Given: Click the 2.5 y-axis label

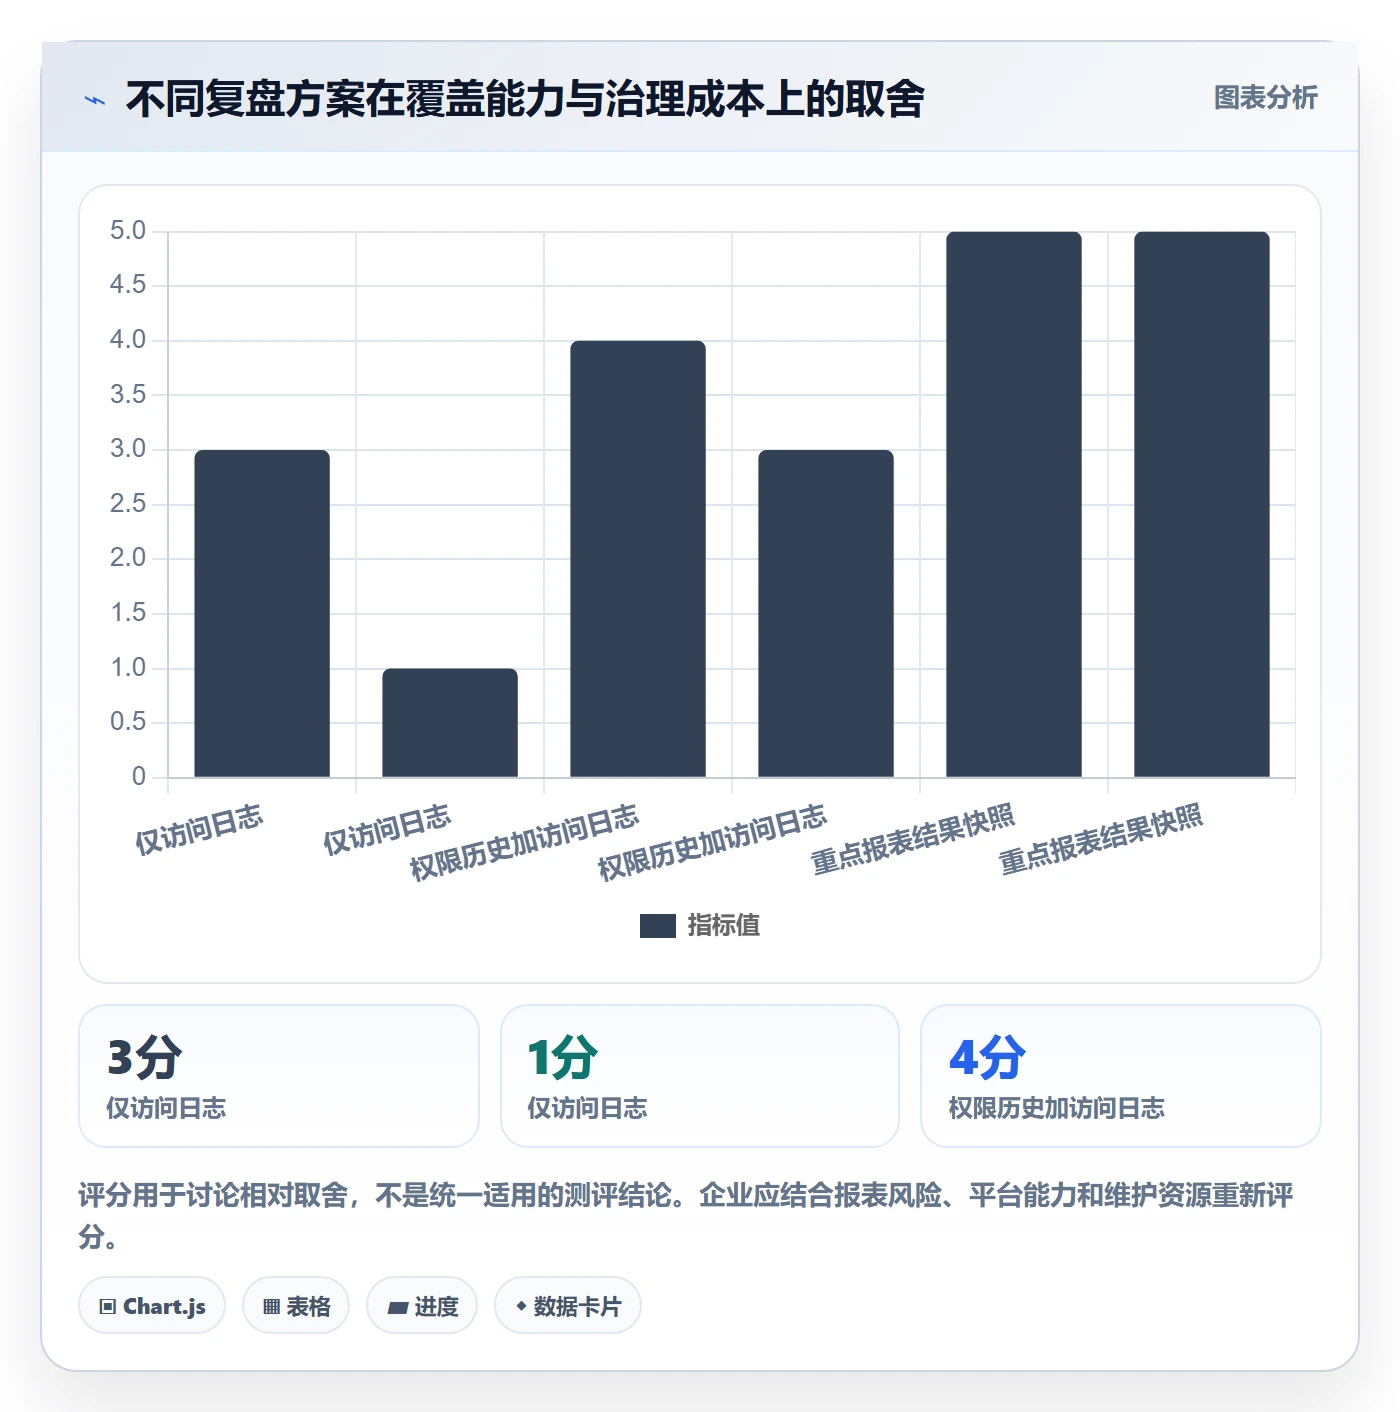Looking at the screenshot, I should tap(128, 504).
